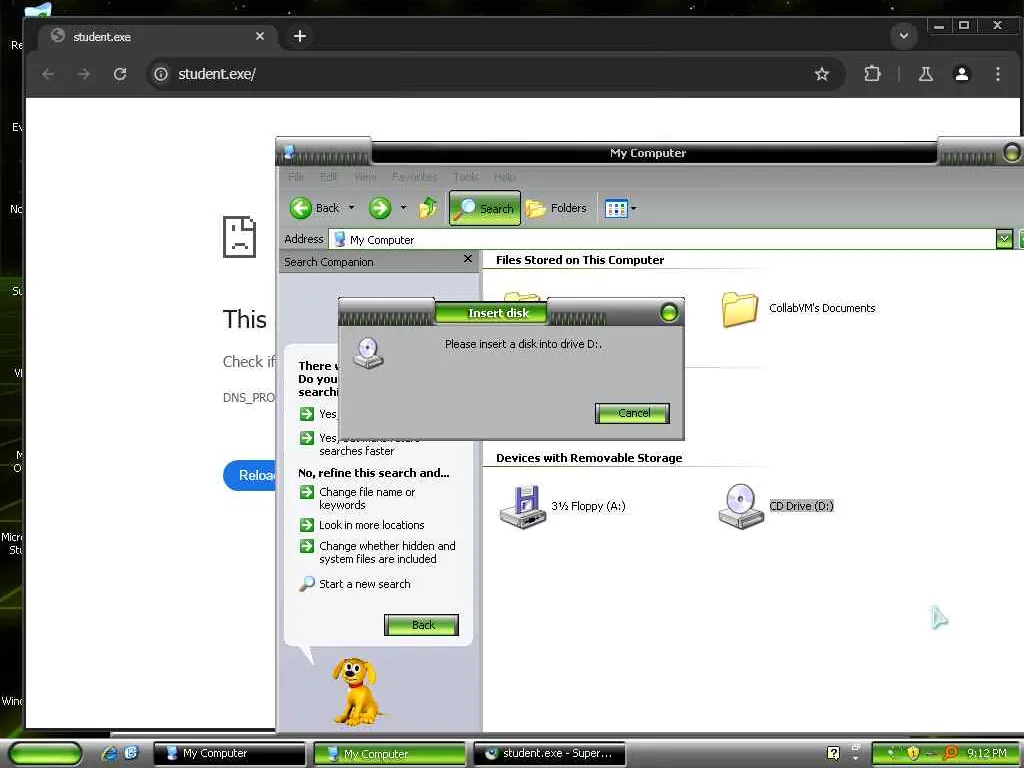This screenshot has height=768, width=1024.
Task: Click the search dog character
Action: pyautogui.click(x=357, y=691)
